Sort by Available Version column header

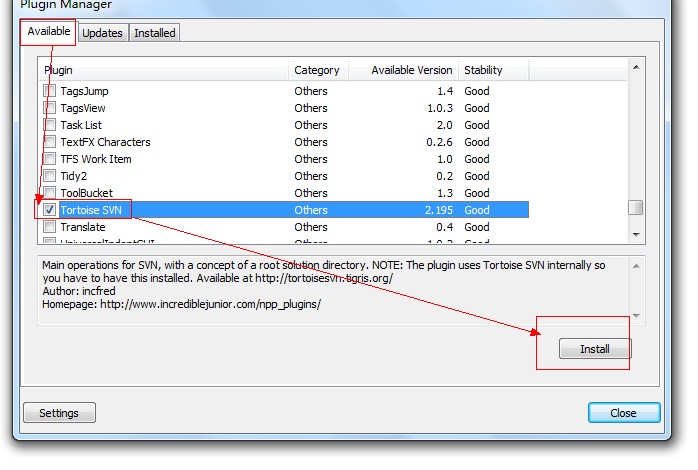pyautogui.click(x=410, y=70)
